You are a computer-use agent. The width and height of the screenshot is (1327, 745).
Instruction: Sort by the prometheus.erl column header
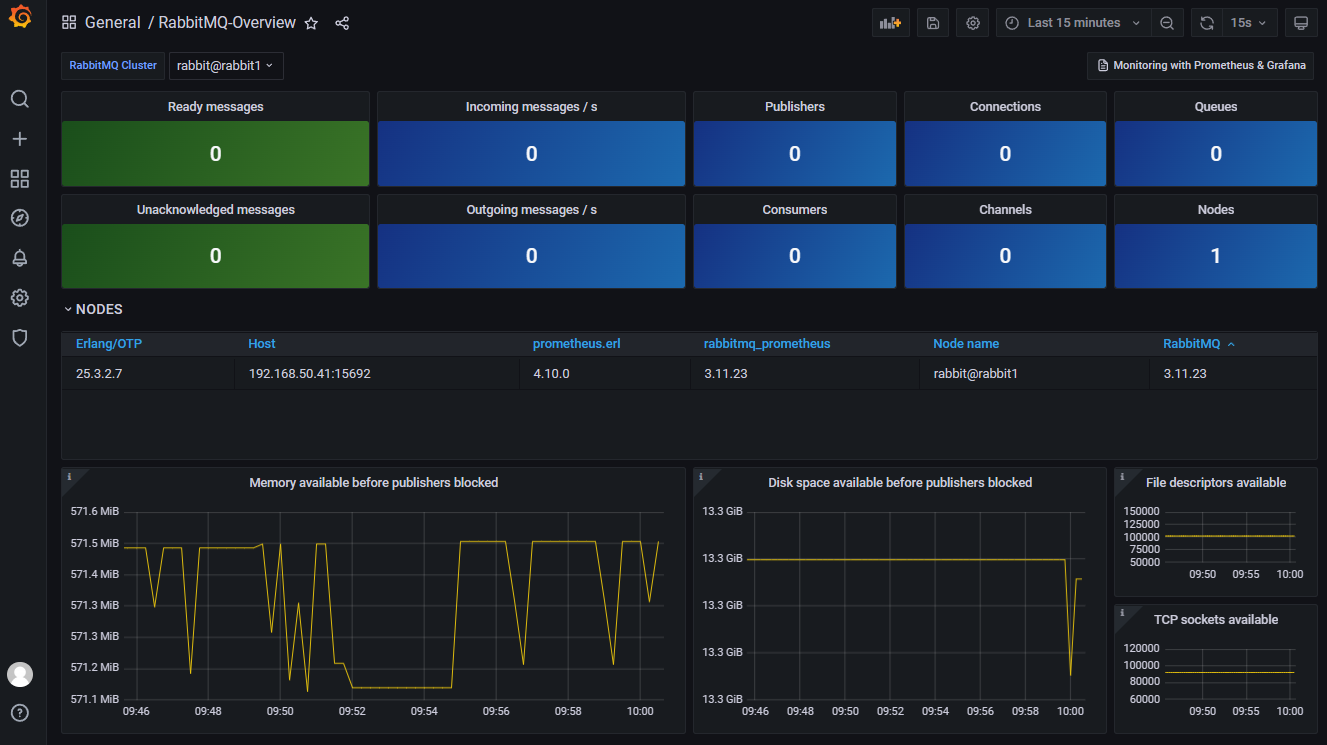click(577, 344)
